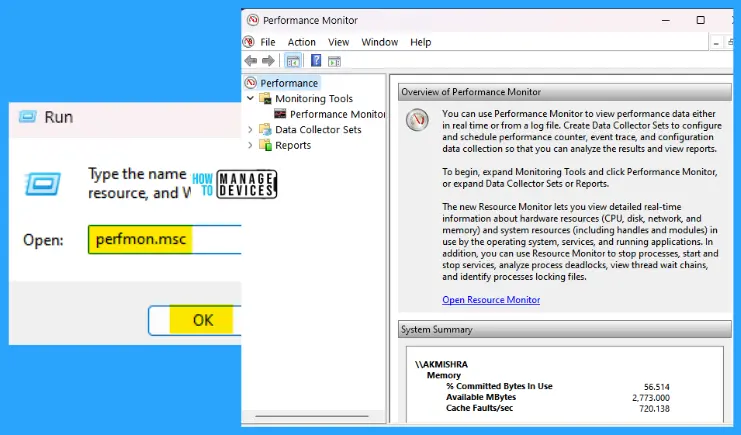
Task: Click the Reports folder icon
Action: coord(266,145)
